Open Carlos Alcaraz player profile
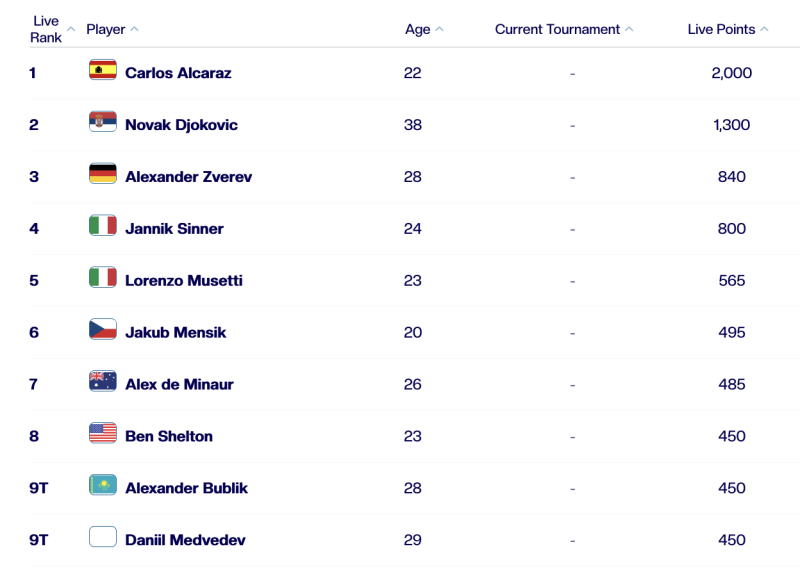This screenshot has height=583, width=800. (x=178, y=73)
